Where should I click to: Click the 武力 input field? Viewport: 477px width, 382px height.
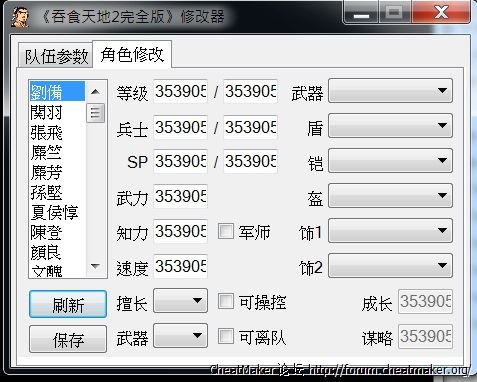[x=180, y=196]
